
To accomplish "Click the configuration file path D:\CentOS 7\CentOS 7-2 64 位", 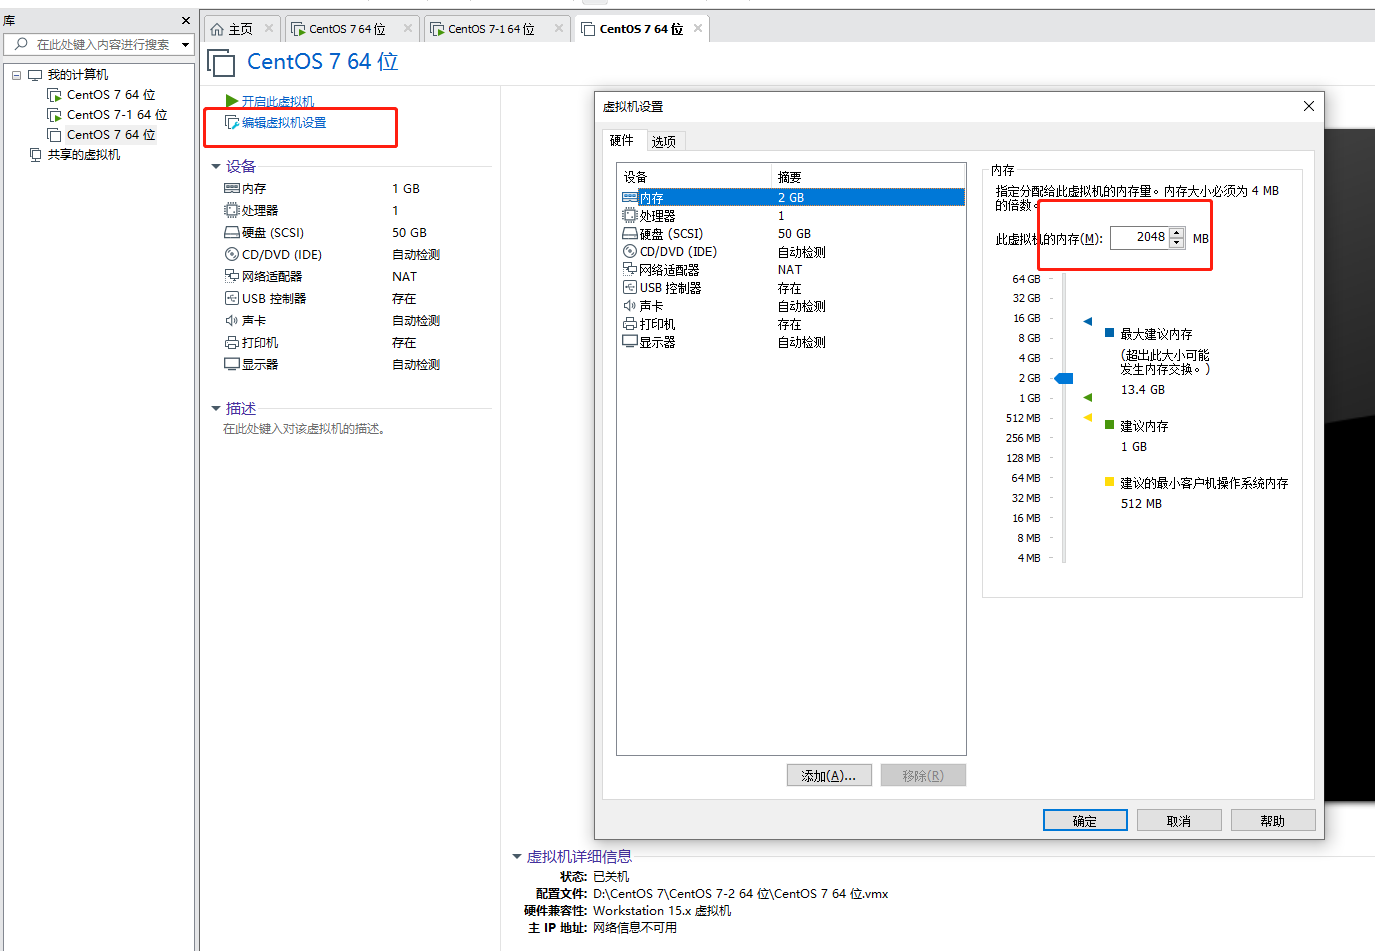I will pos(740,894).
